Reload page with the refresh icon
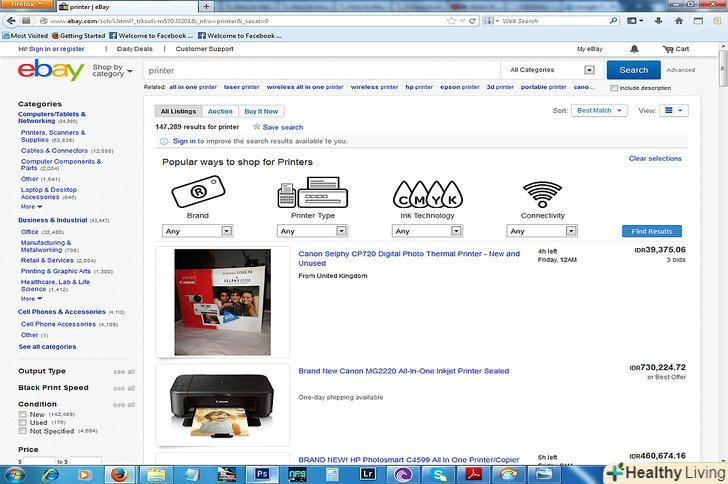The width and height of the screenshot is (728, 484). click(472, 21)
